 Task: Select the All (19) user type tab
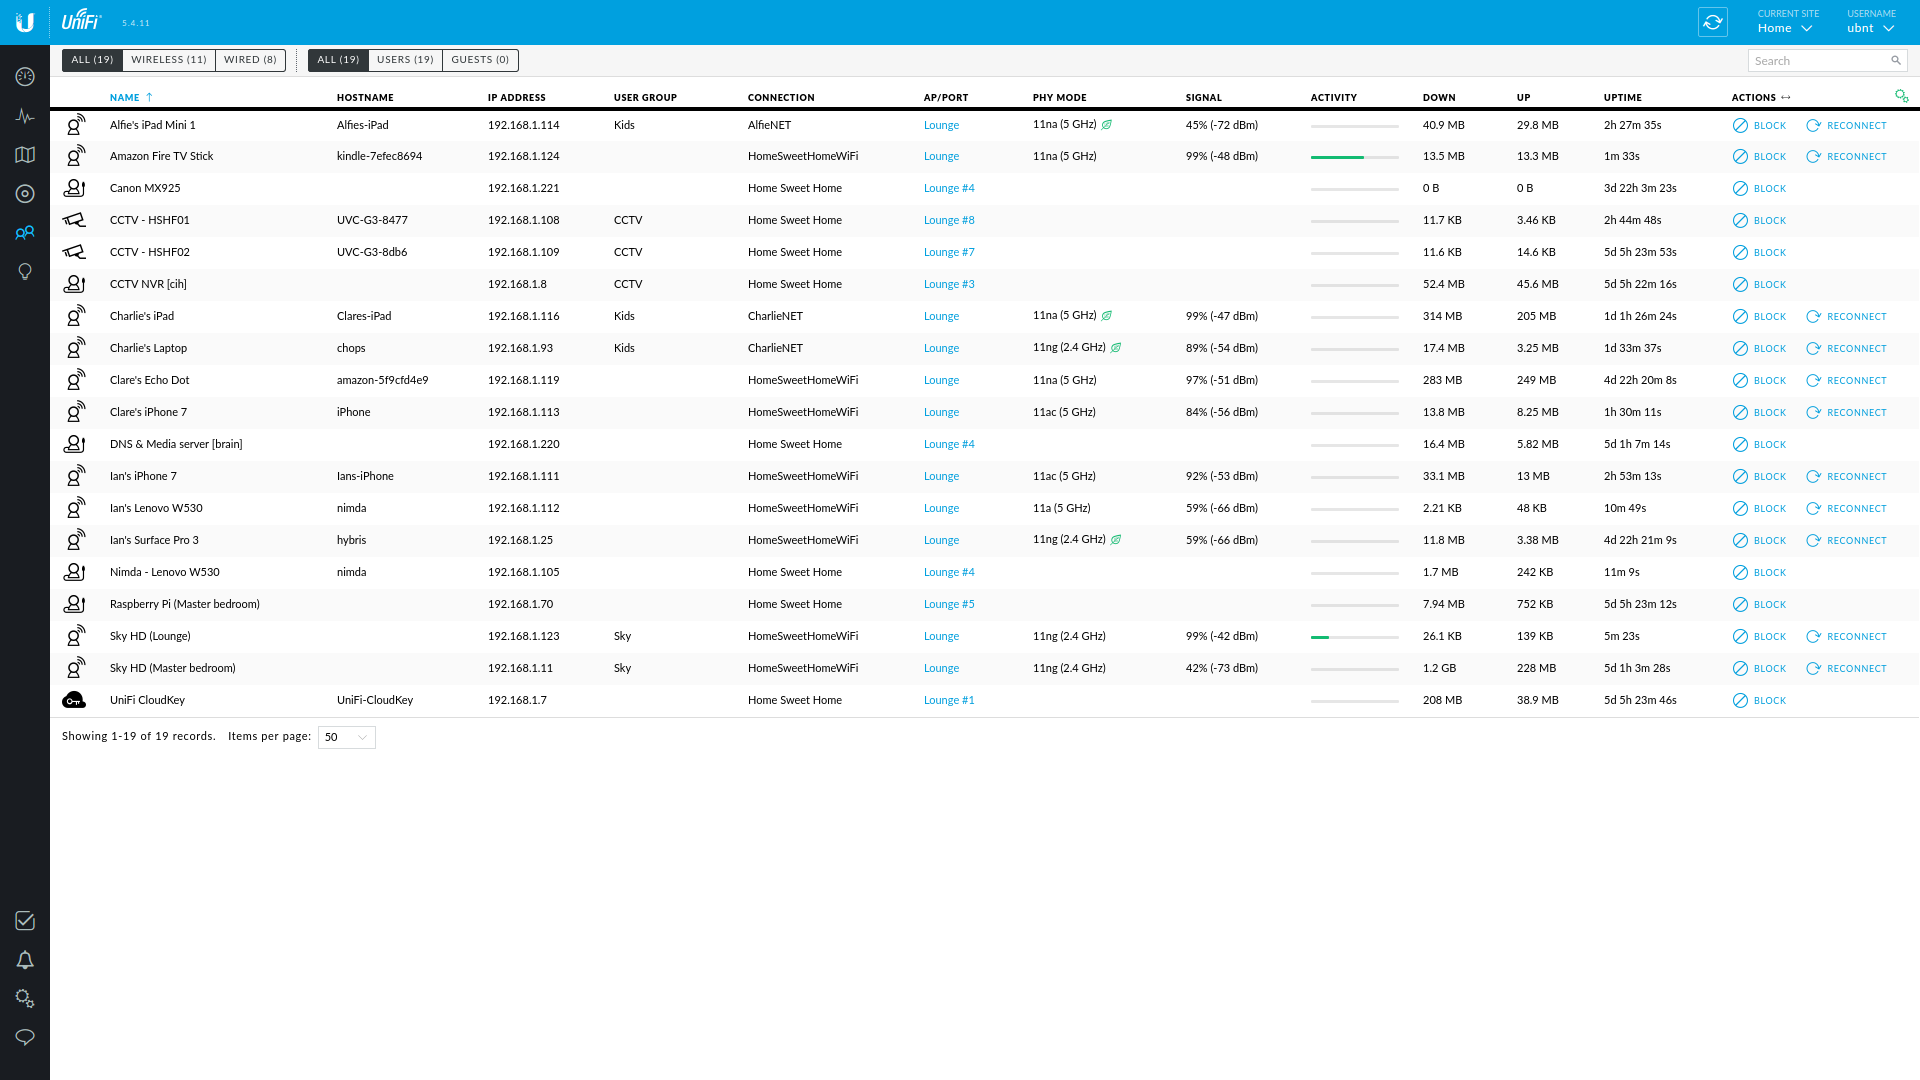tap(338, 60)
